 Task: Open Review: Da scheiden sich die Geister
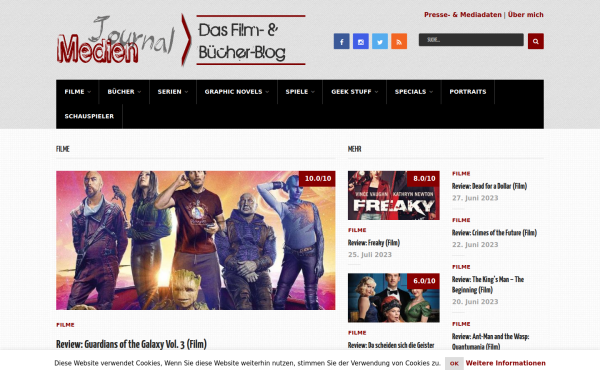(x=391, y=345)
